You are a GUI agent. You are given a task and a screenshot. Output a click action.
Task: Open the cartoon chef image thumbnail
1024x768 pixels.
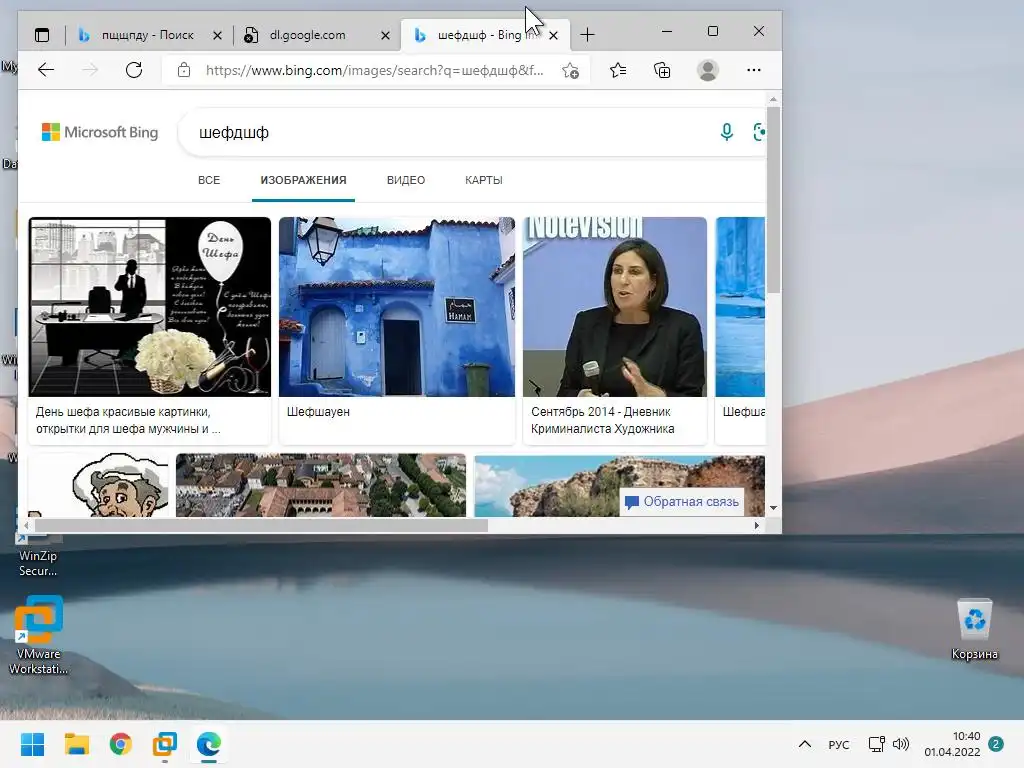[99, 485]
